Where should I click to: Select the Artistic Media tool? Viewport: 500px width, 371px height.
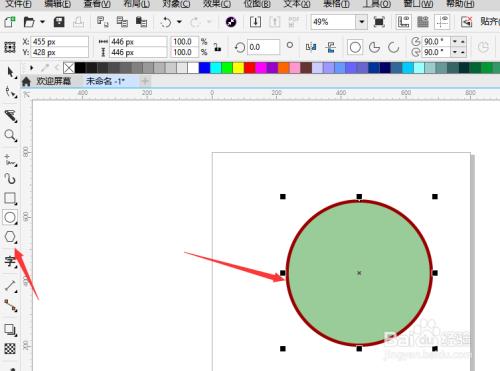[x=10, y=179]
